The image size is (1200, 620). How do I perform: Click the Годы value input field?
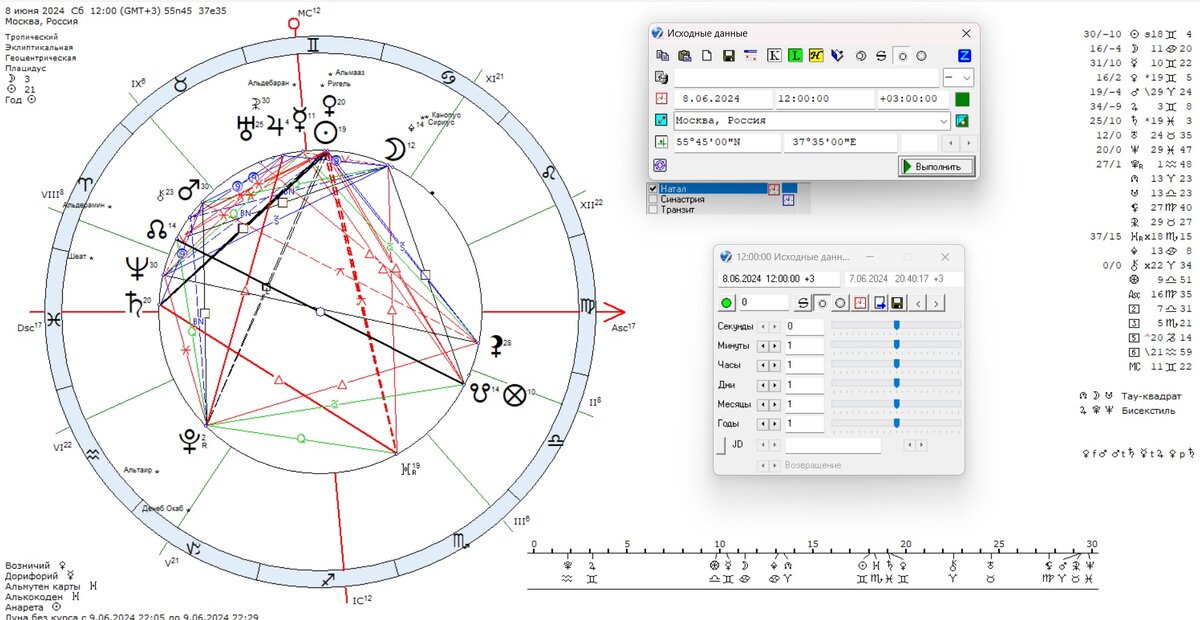point(804,425)
